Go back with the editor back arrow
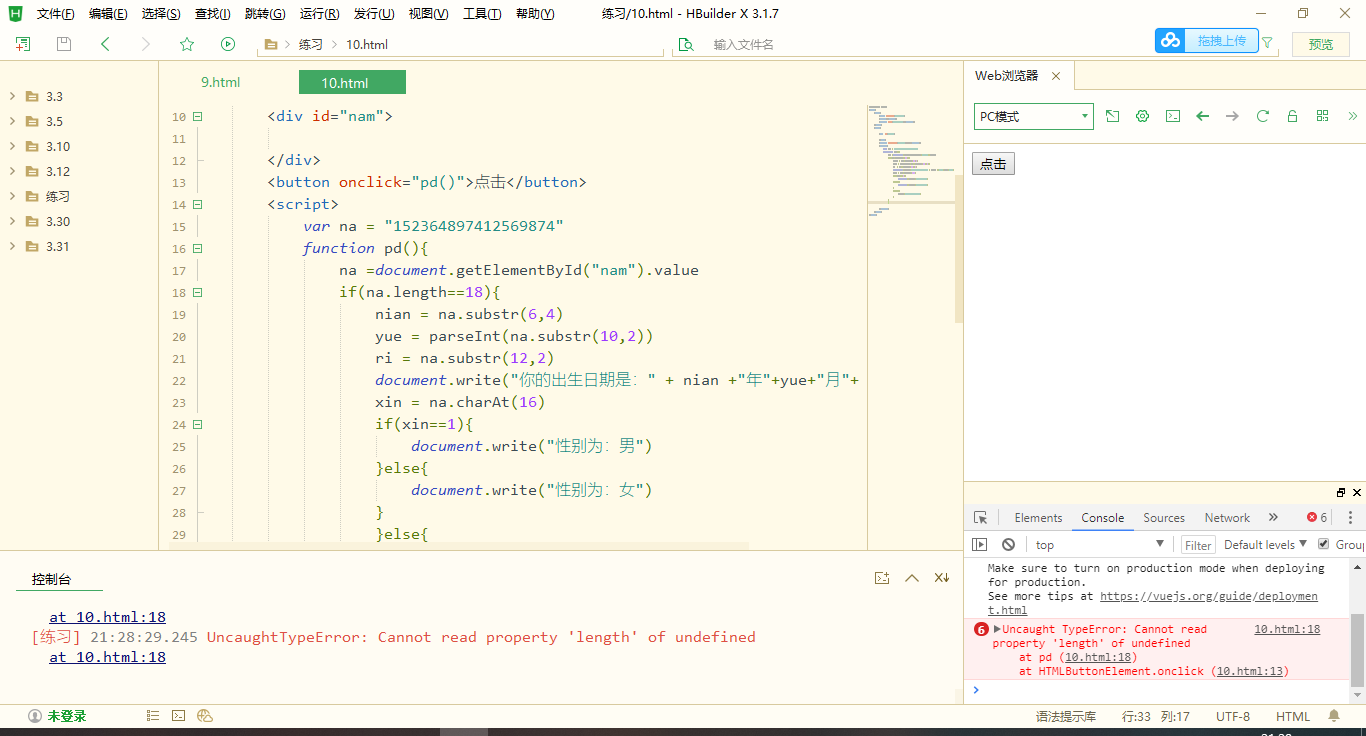Screen dimensions: 1366x736 point(105,44)
